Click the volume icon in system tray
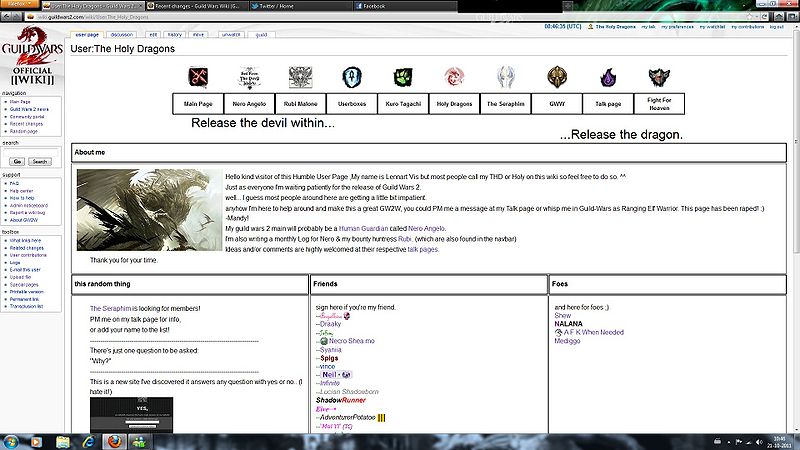The image size is (800, 450). [x=759, y=442]
